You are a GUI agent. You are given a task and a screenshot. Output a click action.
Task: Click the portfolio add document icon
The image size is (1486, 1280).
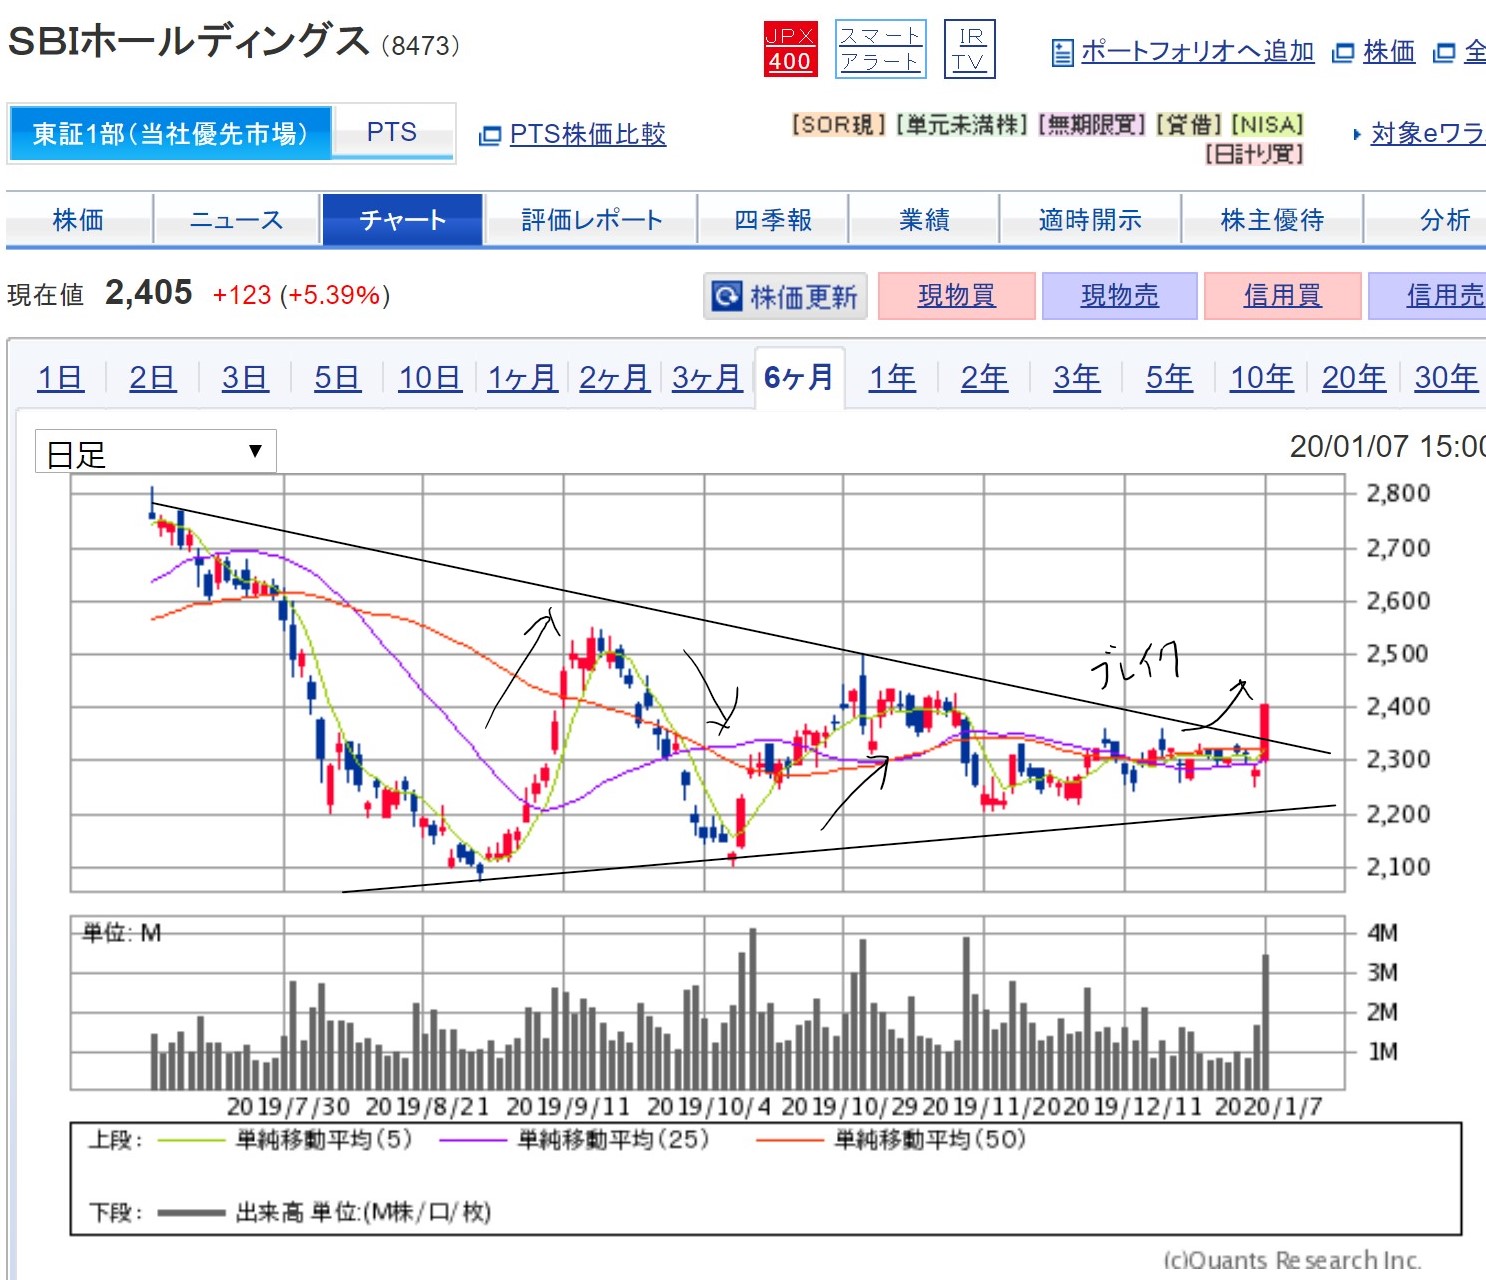[x=1063, y=52]
